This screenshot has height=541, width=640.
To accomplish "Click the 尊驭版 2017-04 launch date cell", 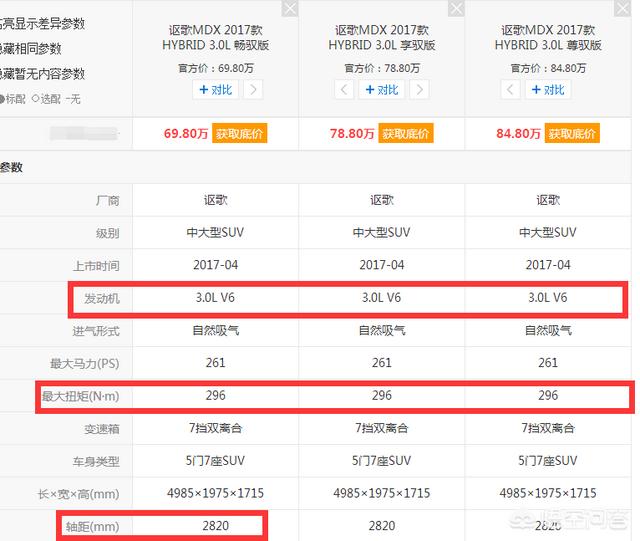I will coord(548,265).
